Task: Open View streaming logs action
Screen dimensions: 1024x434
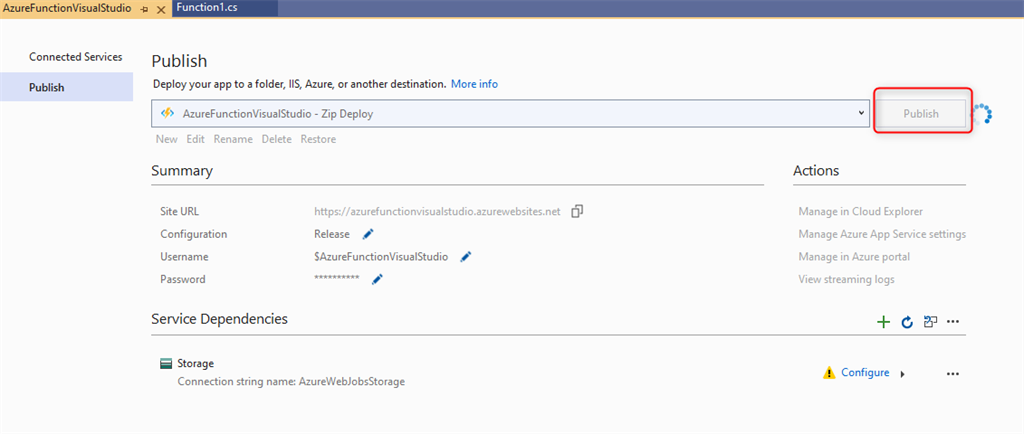Action: click(846, 279)
